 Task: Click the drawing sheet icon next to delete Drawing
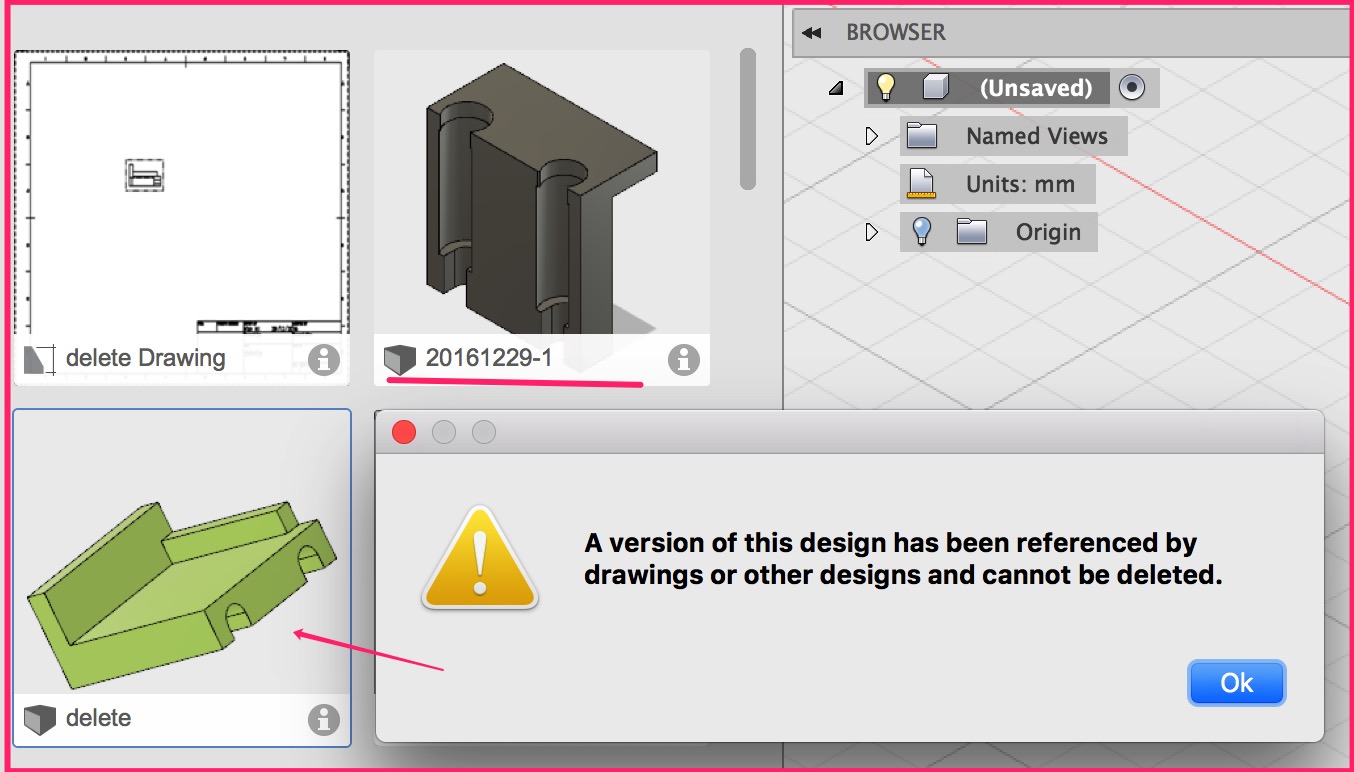tap(38, 358)
